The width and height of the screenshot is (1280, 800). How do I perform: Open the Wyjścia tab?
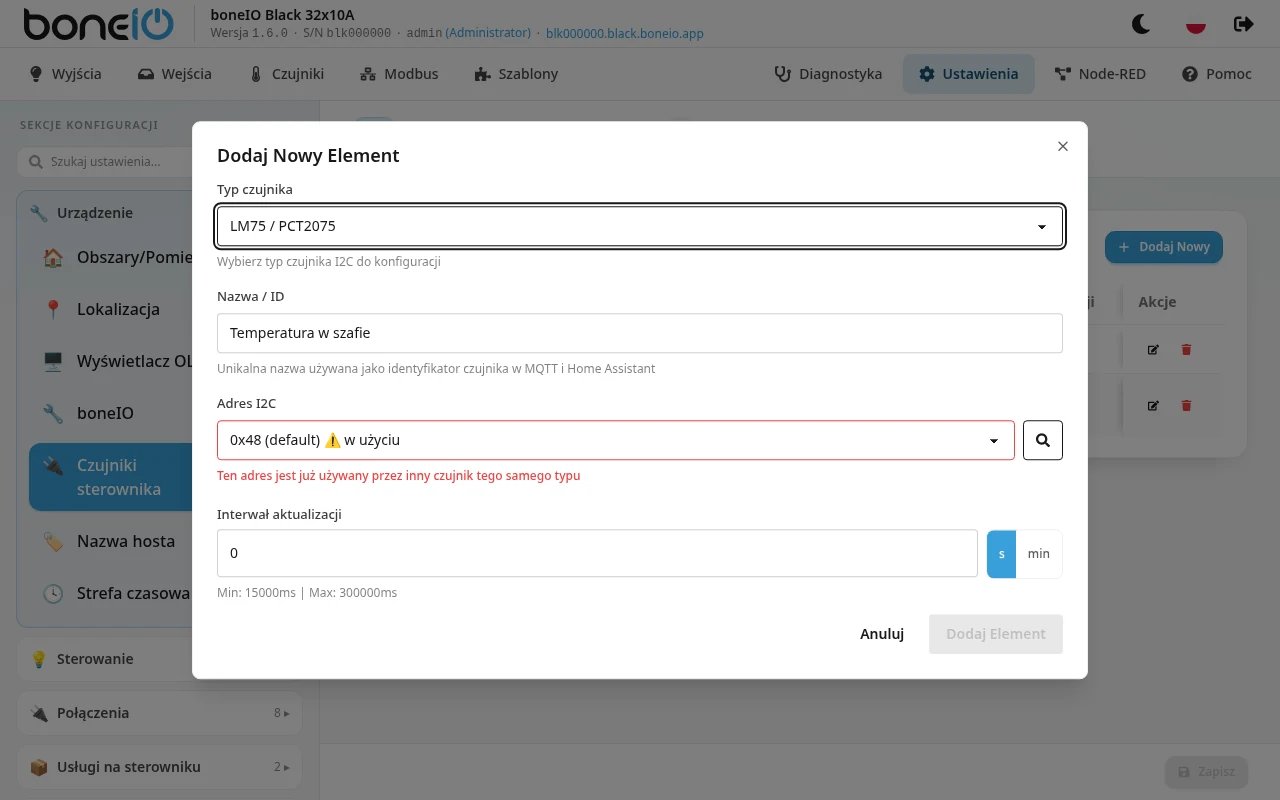pos(65,74)
